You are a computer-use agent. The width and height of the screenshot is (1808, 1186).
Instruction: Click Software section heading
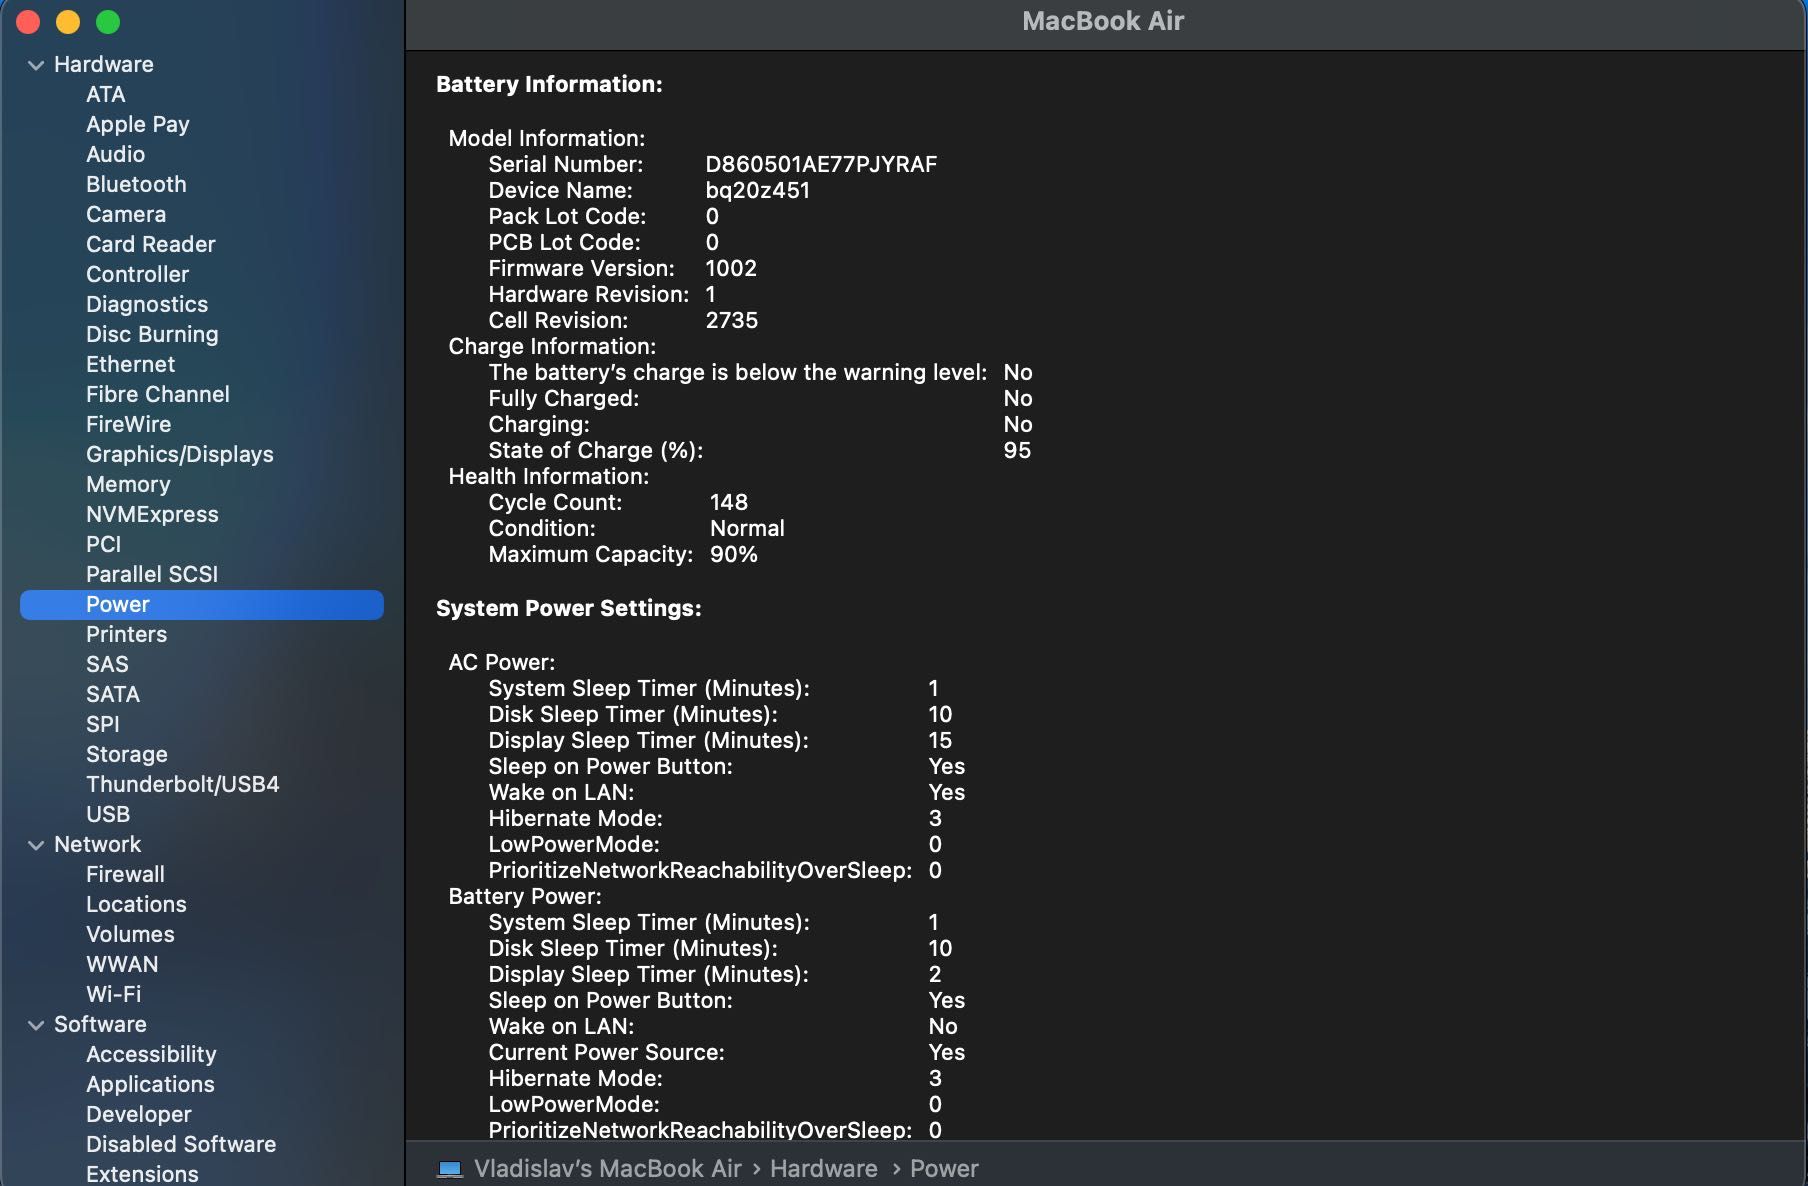[100, 1024]
